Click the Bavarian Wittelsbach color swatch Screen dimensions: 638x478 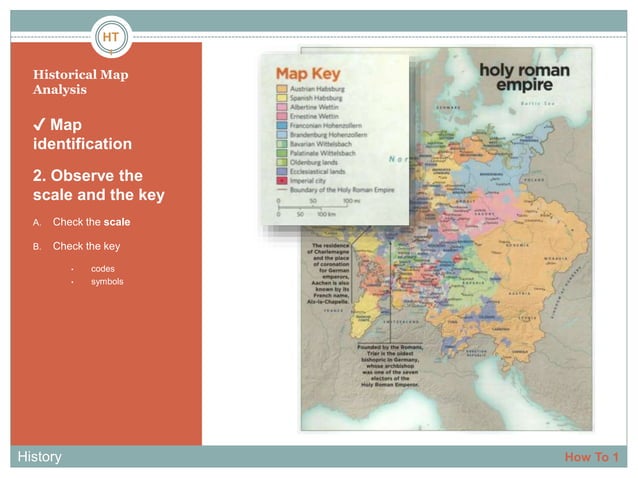coord(282,144)
